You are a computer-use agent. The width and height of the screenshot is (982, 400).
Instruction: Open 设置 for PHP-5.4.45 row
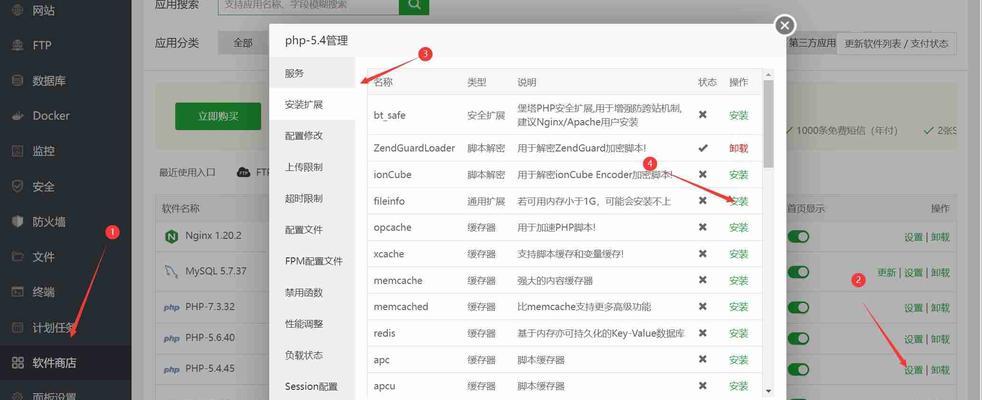pyautogui.click(x=913, y=370)
